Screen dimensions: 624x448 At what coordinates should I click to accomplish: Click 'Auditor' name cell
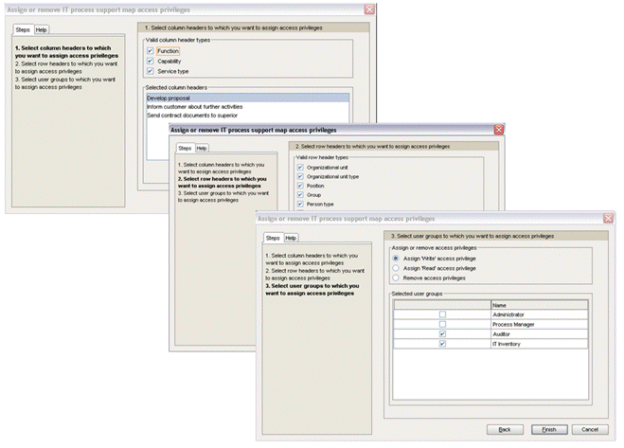pyautogui.click(x=539, y=334)
